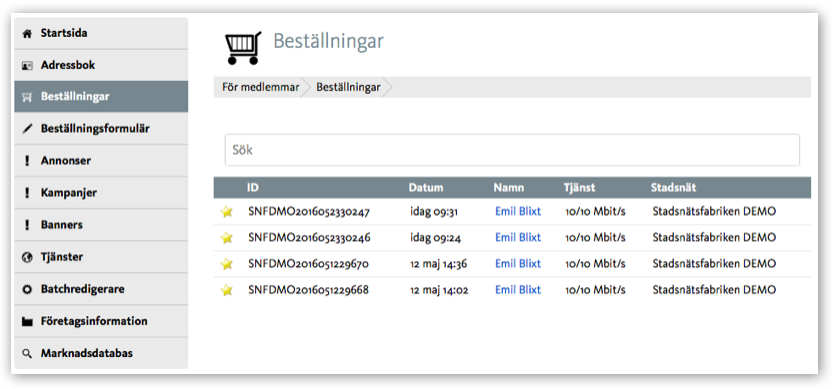This screenshot has width=838, height=389.
Task: Open Företagsinformation in the sidebar
Action: (x=101, y=321)
